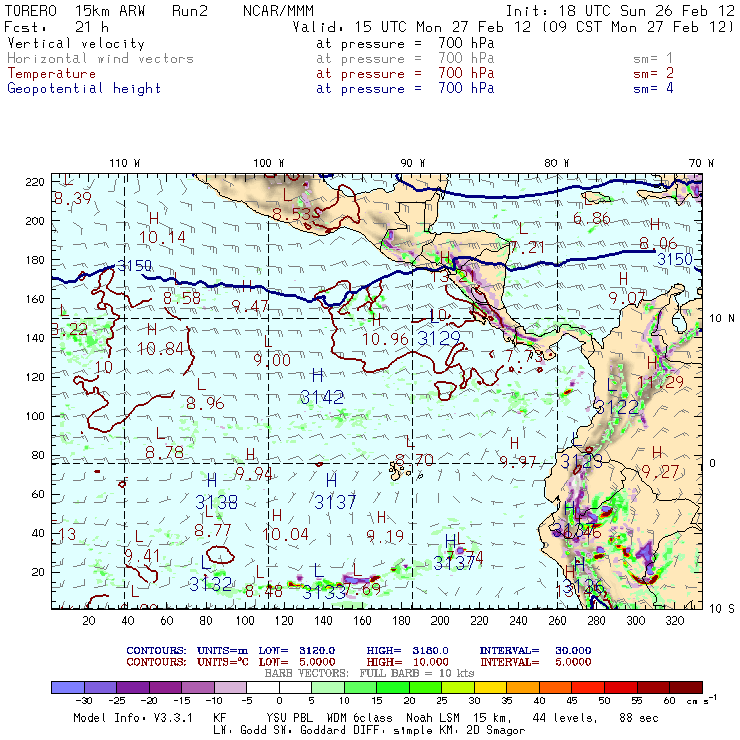Click the 'TORERO' title text
This screenshot has height=740, width=740.
point(30,11)
